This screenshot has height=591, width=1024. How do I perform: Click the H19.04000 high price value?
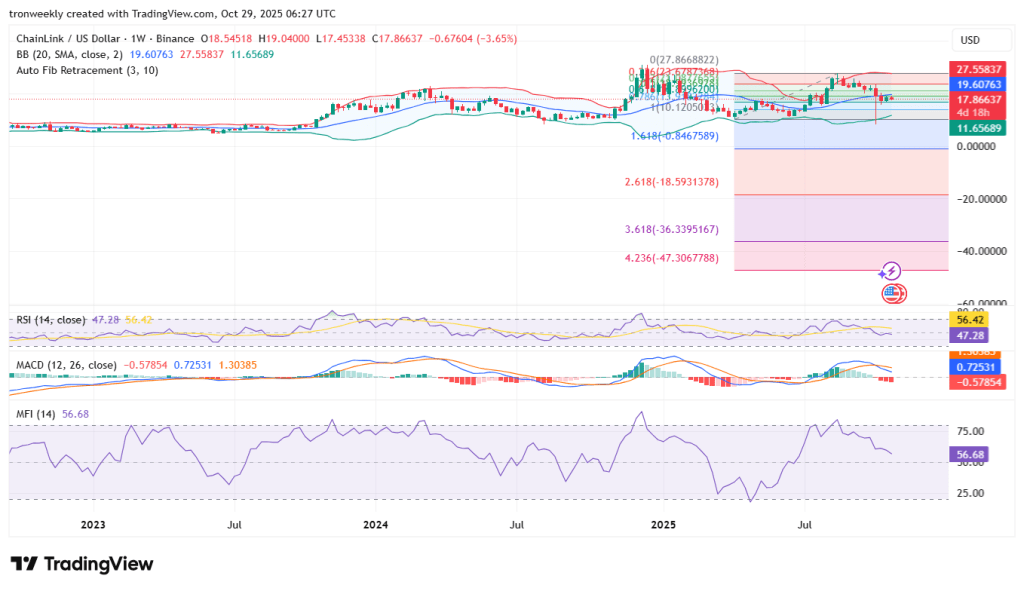tap(284, 39)
